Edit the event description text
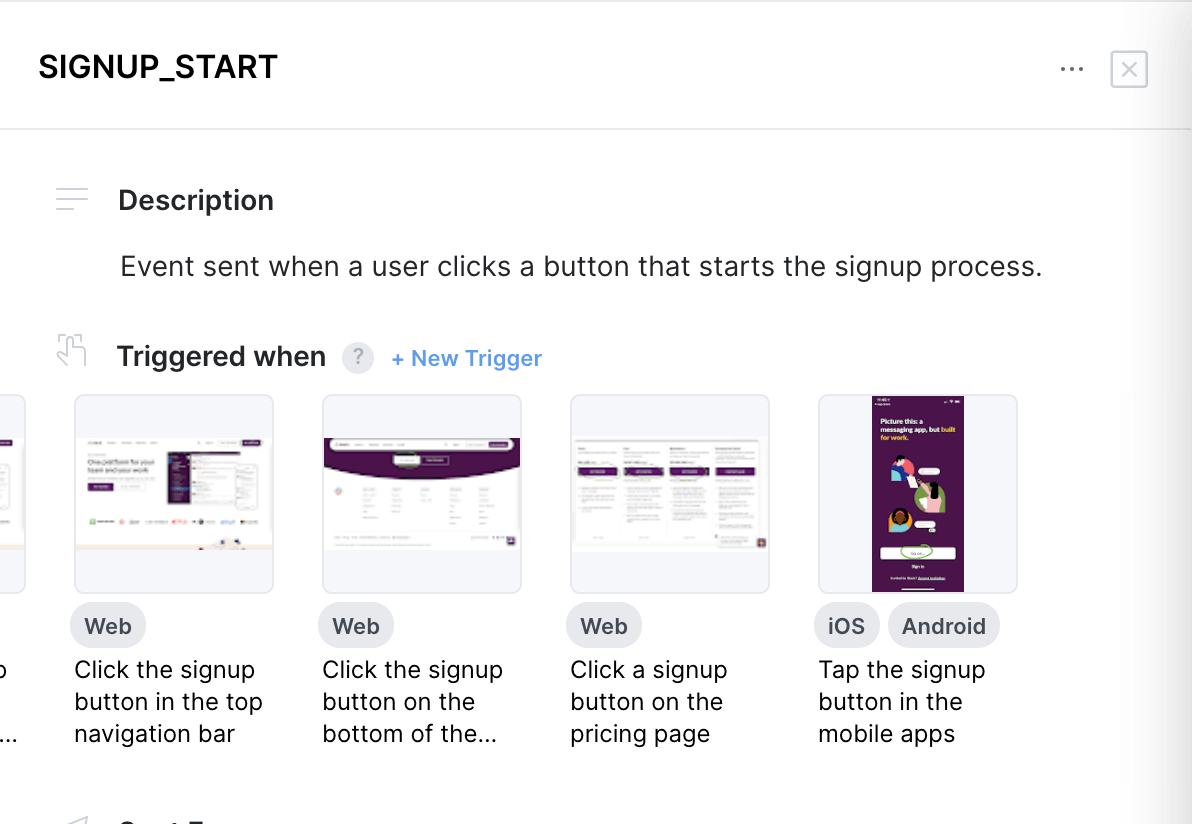The height and width of the screenshot is (824, 1192). click(581, 267)
